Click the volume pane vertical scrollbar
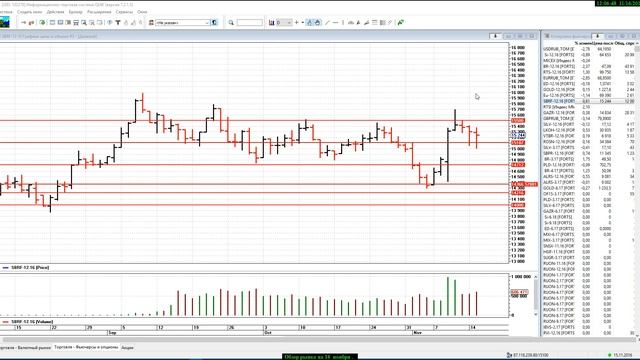640x360 pixels. 536,296
